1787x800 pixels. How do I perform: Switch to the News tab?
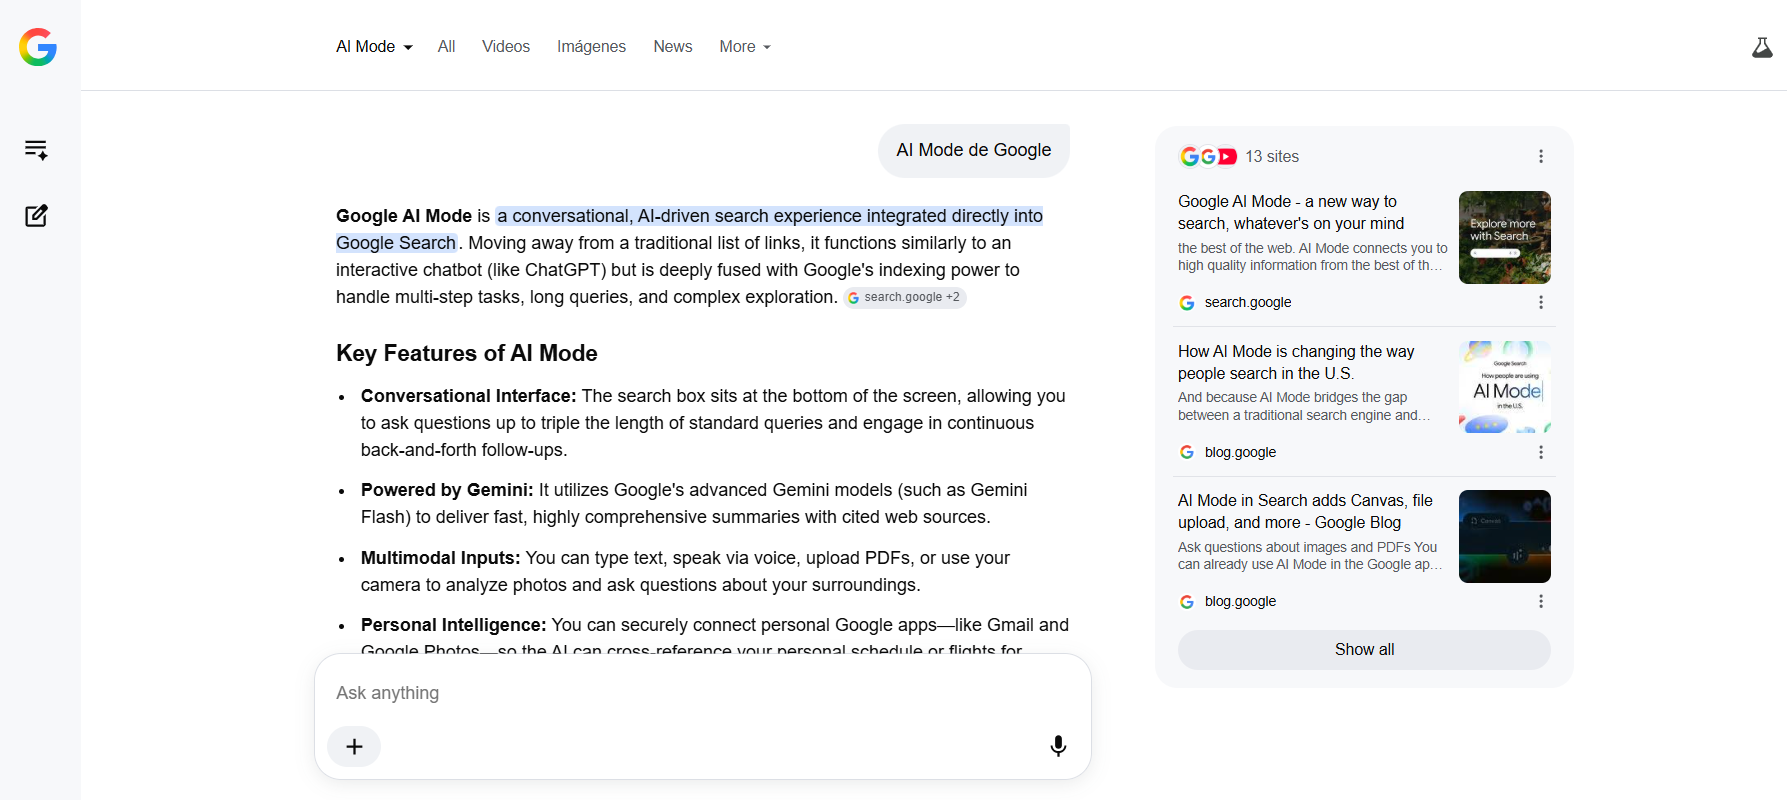[673, 47]
